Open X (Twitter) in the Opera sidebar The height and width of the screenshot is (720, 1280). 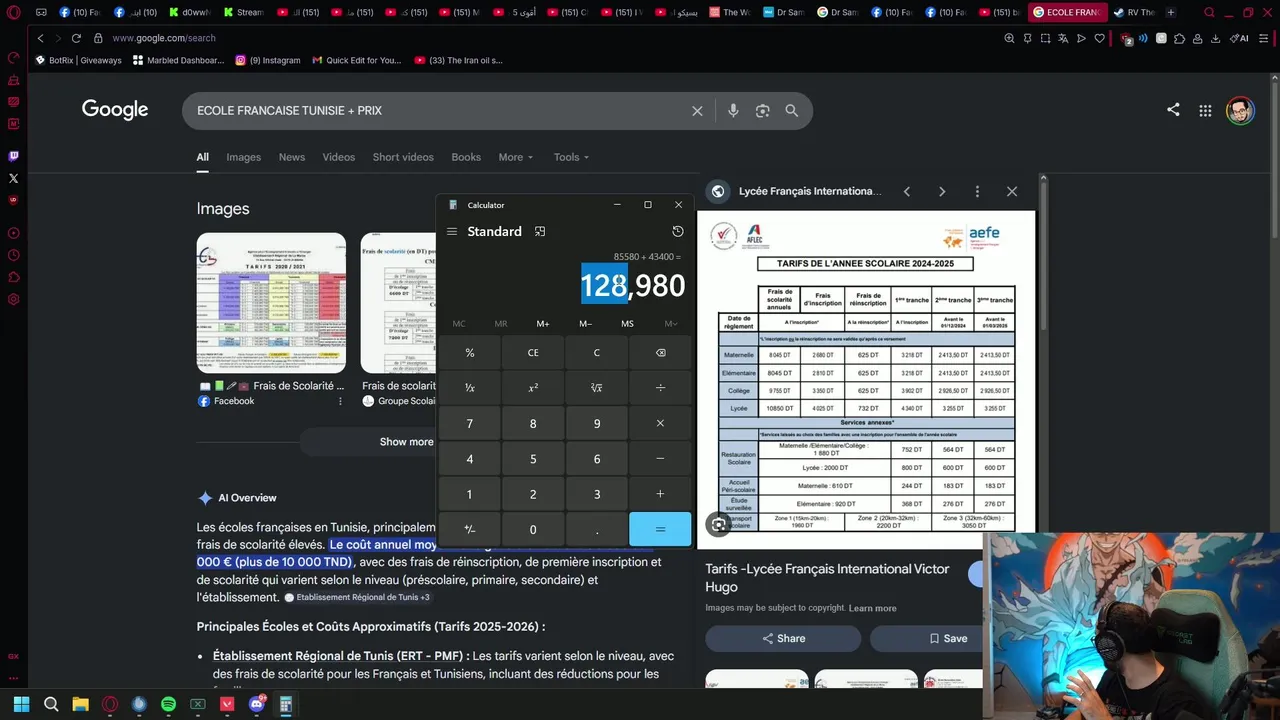pos(13,178)
